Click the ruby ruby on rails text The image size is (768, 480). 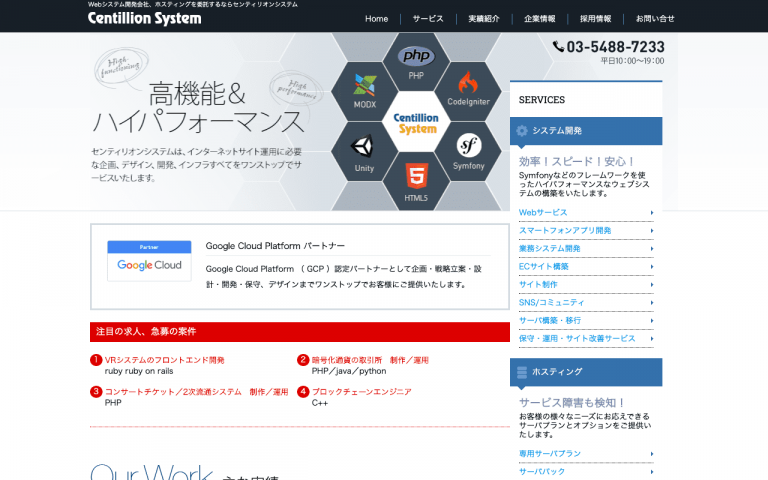click(139, 371)
